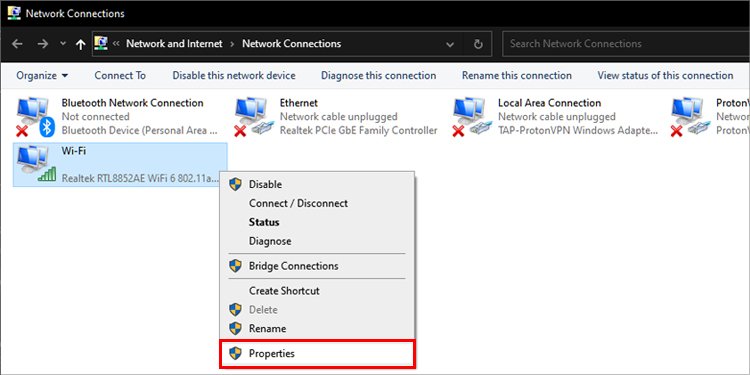Select the Wi-Fi adapter icon
The image size is (750, 375).
tap(36, 165)
